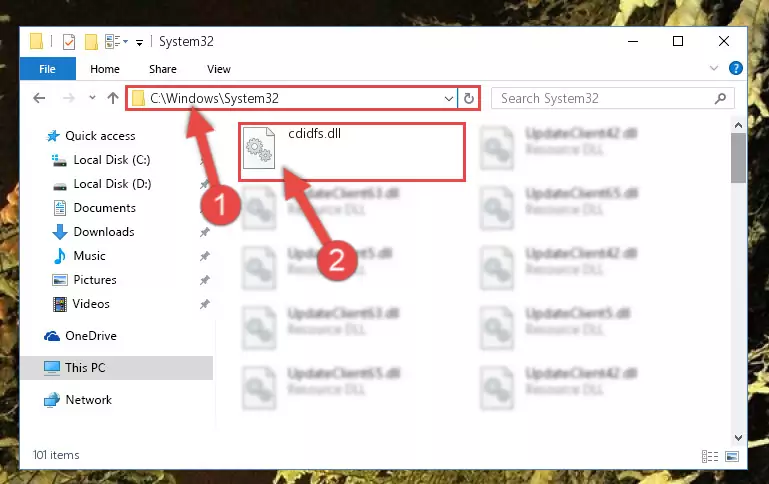Screen dimensions: 769x484
Task: Click the vertical scrollbar thumb
Action: (x=738, y=158)
